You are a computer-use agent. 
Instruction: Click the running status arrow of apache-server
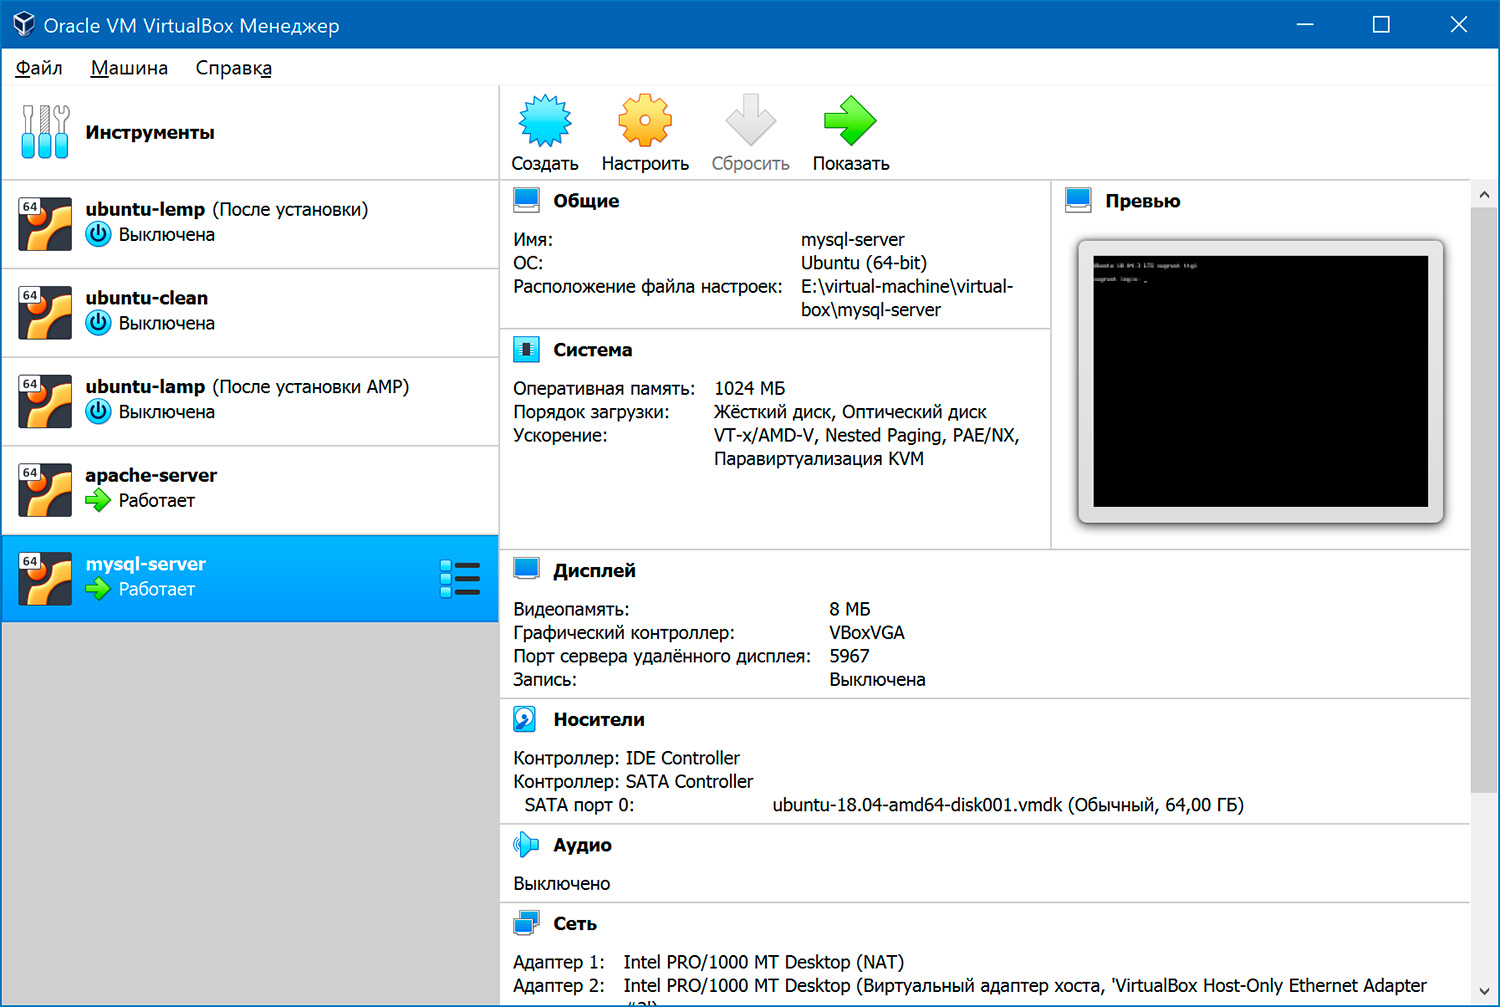[x=98, y=500]
